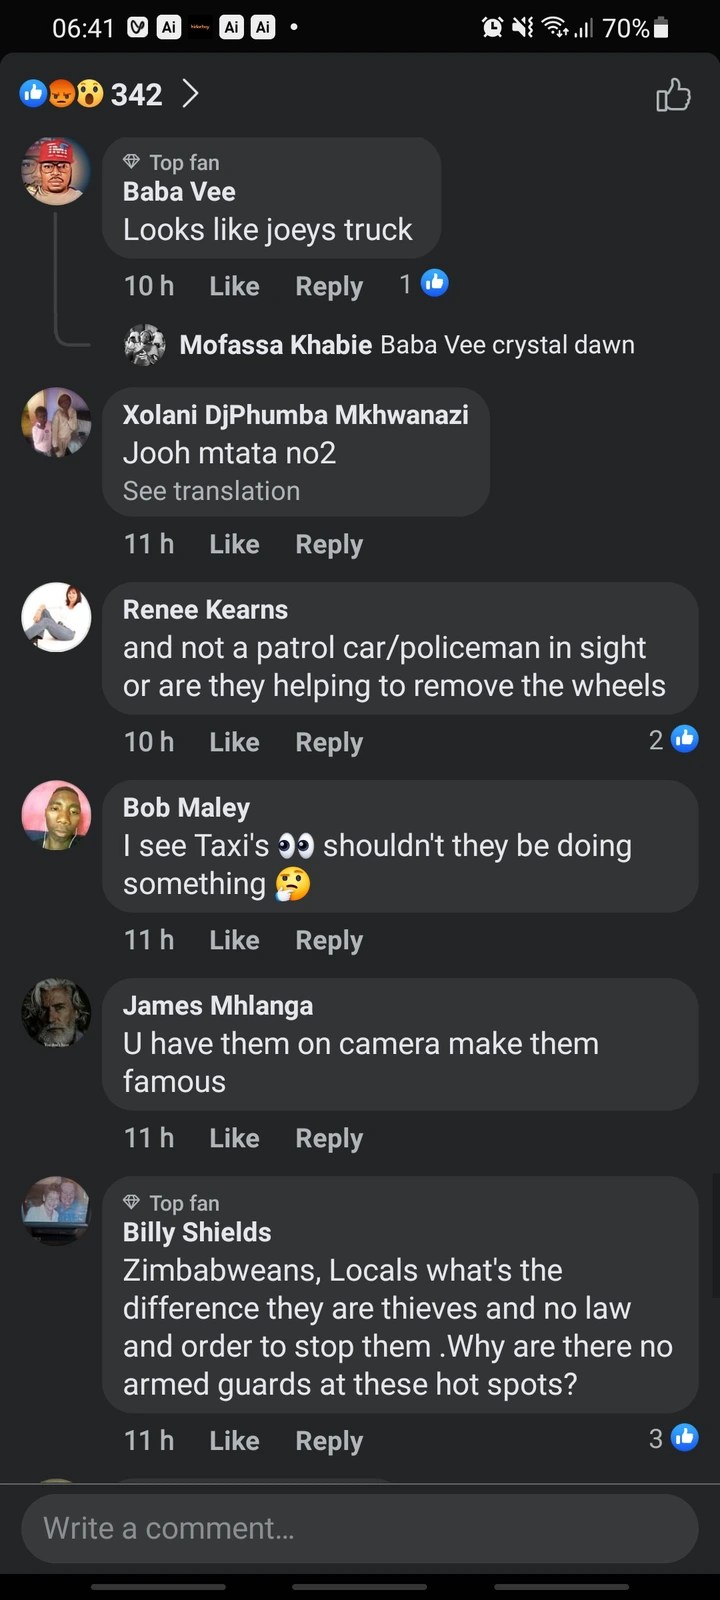
Task: View likes on Renee Kearns' comment
Action: pyautogui.click(x=673, y=739)
